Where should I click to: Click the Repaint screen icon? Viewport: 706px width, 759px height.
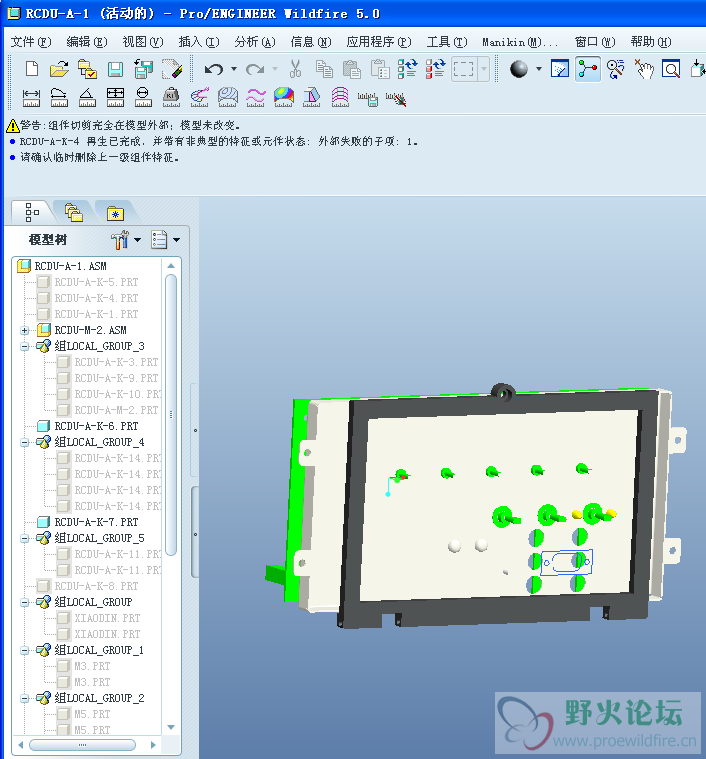click(560, 69)
